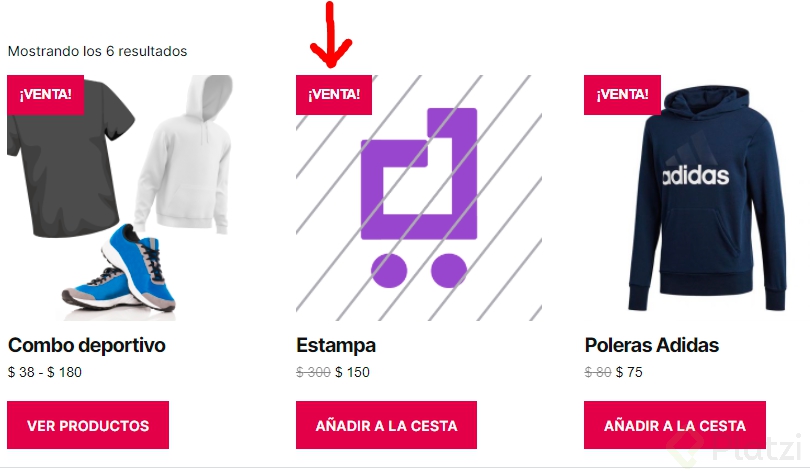Click the ¡VENTA! badge on Poleras Adidas
The image size is (810, 474).
click(x=622, y=94)
